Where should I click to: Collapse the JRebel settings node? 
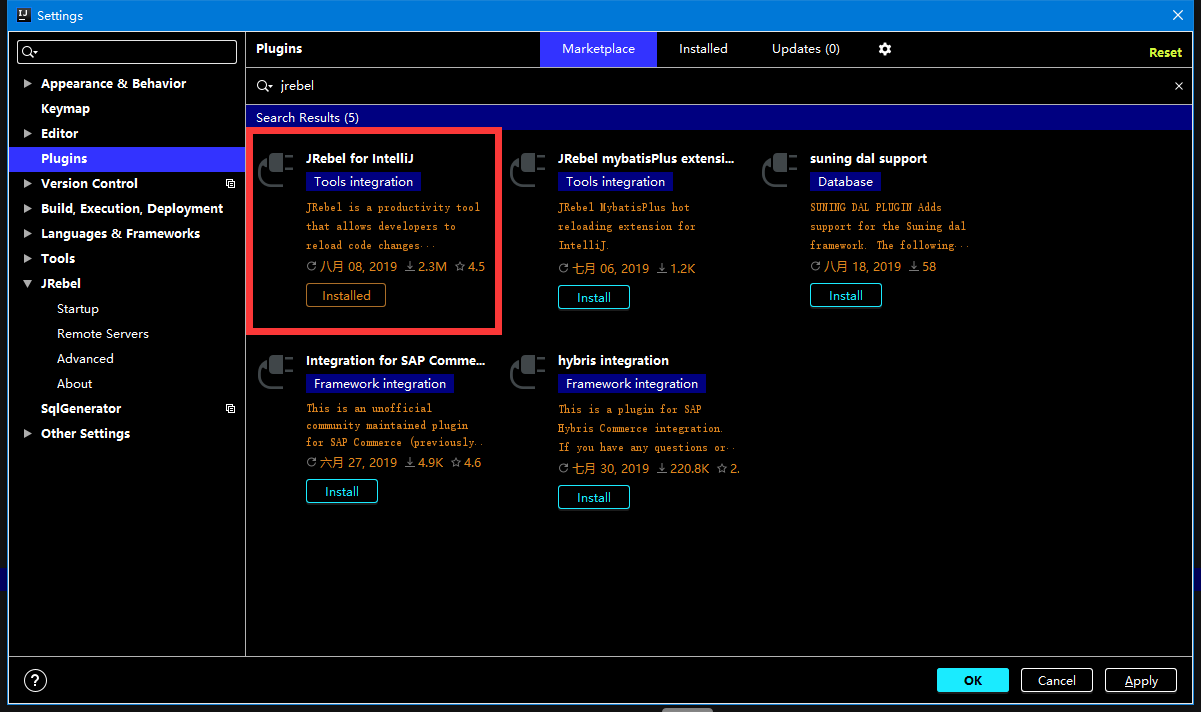point(27,284)
